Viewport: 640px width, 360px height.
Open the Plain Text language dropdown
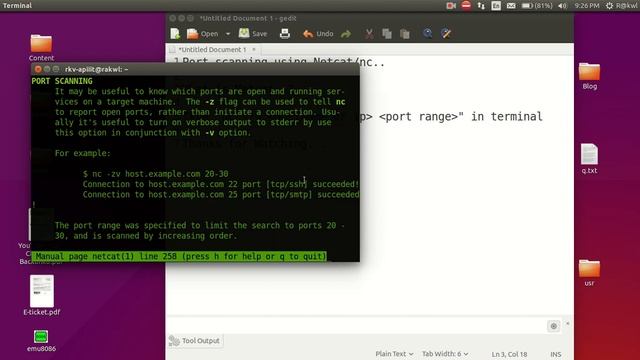[394, 354]
